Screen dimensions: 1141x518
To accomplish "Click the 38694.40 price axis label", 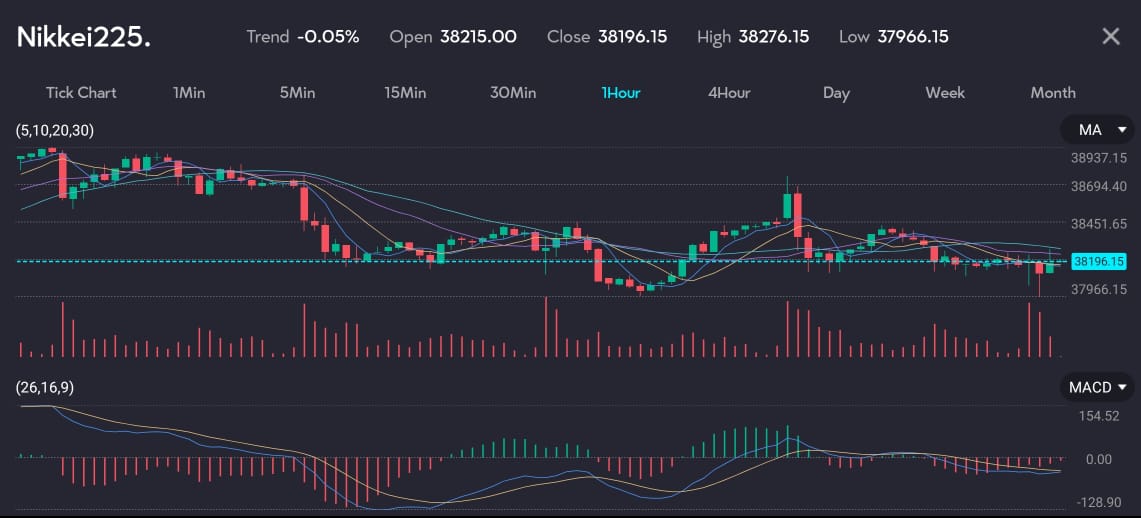I will click(1098, 186).
